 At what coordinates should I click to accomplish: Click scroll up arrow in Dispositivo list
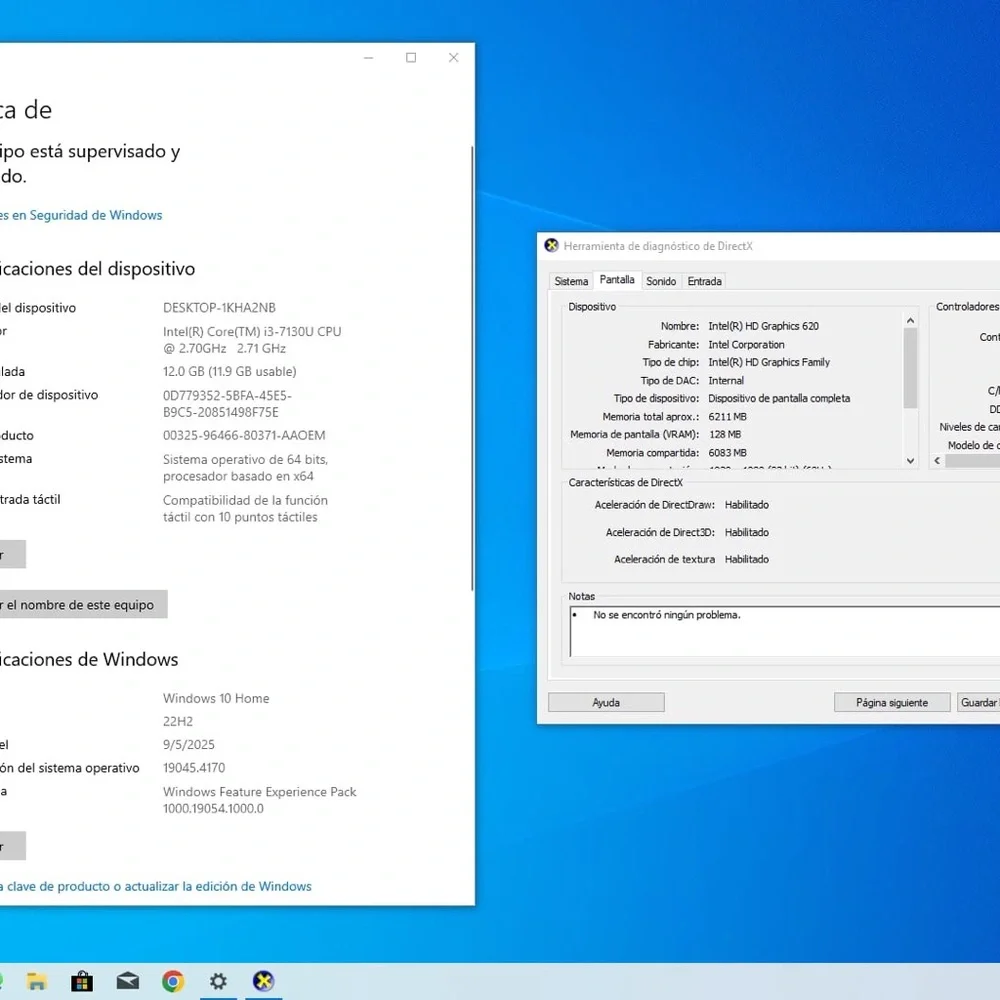pyautogui.click(x=910, y=321)
